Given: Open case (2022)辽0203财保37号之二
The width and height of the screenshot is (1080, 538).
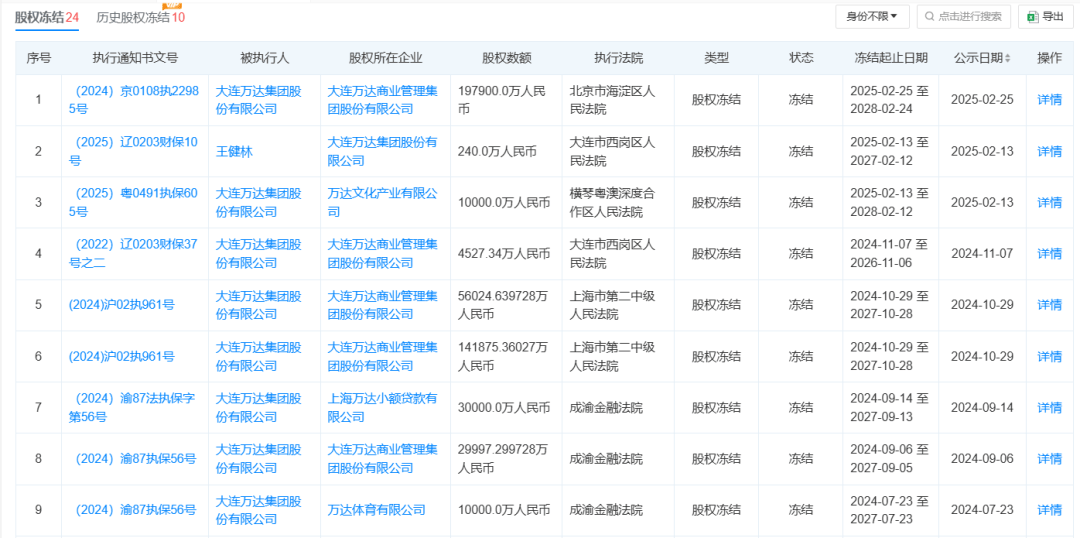Looking at the screenshot, I should click(134, 254).
